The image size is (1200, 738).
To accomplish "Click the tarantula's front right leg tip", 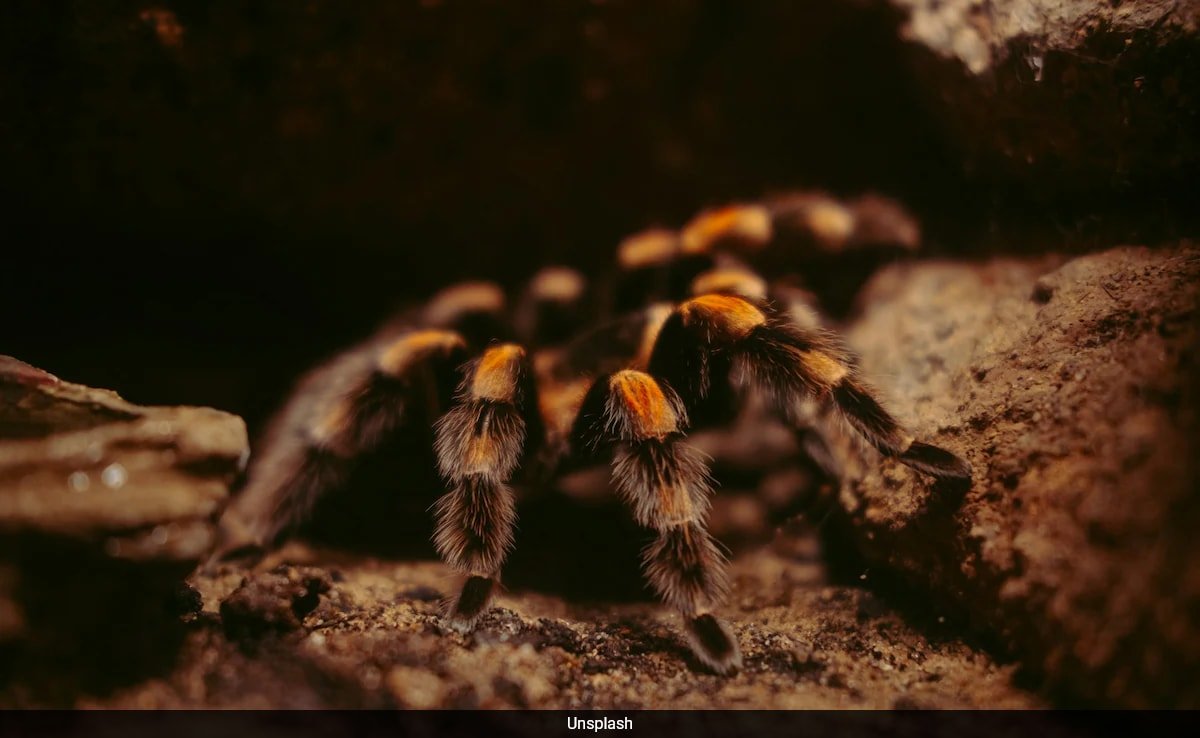I will coord(714,643).
